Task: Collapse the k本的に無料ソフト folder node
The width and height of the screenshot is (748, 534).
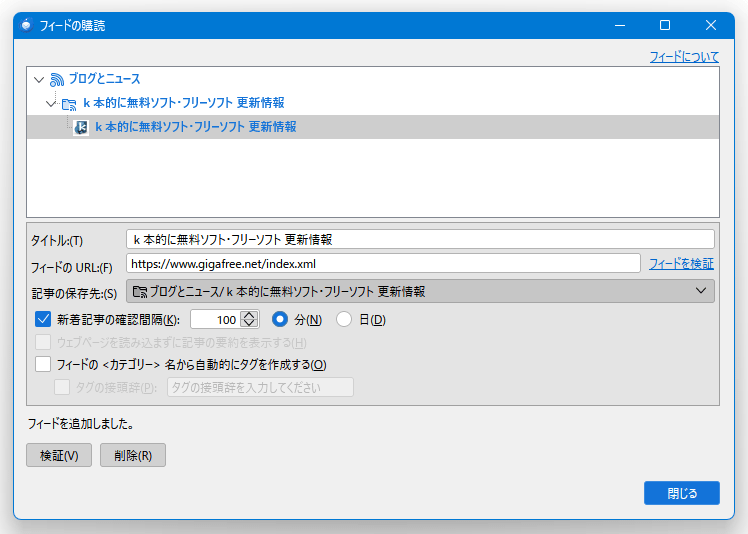Action: 51,104
